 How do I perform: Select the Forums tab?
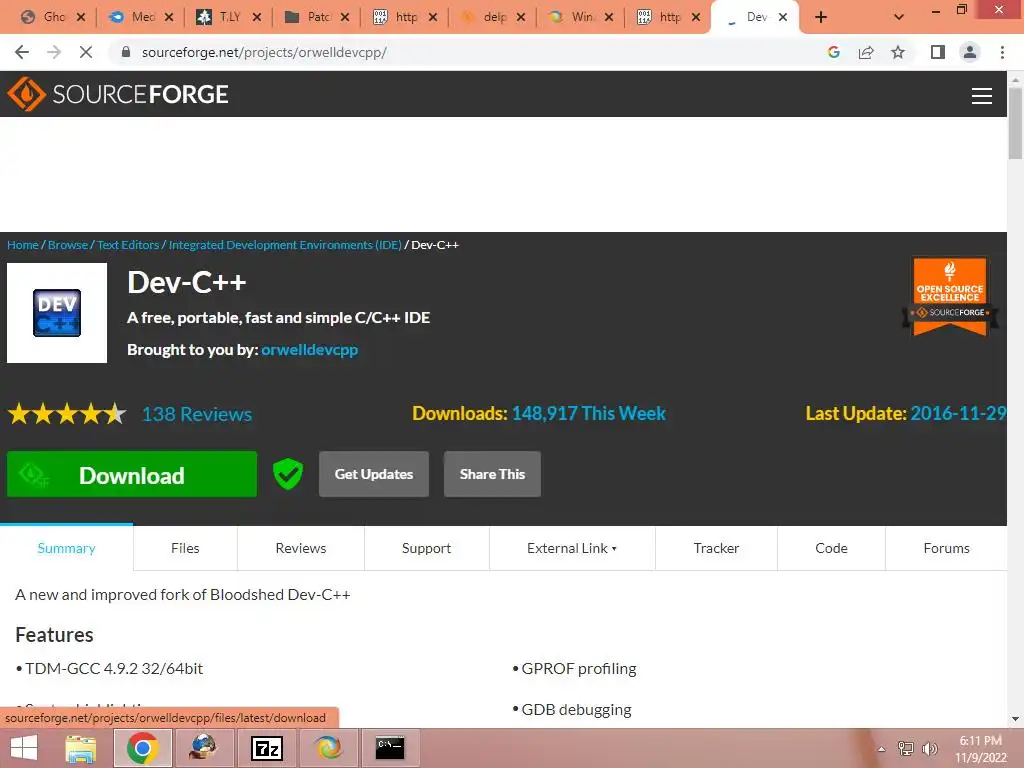click(x=946, y=549)
